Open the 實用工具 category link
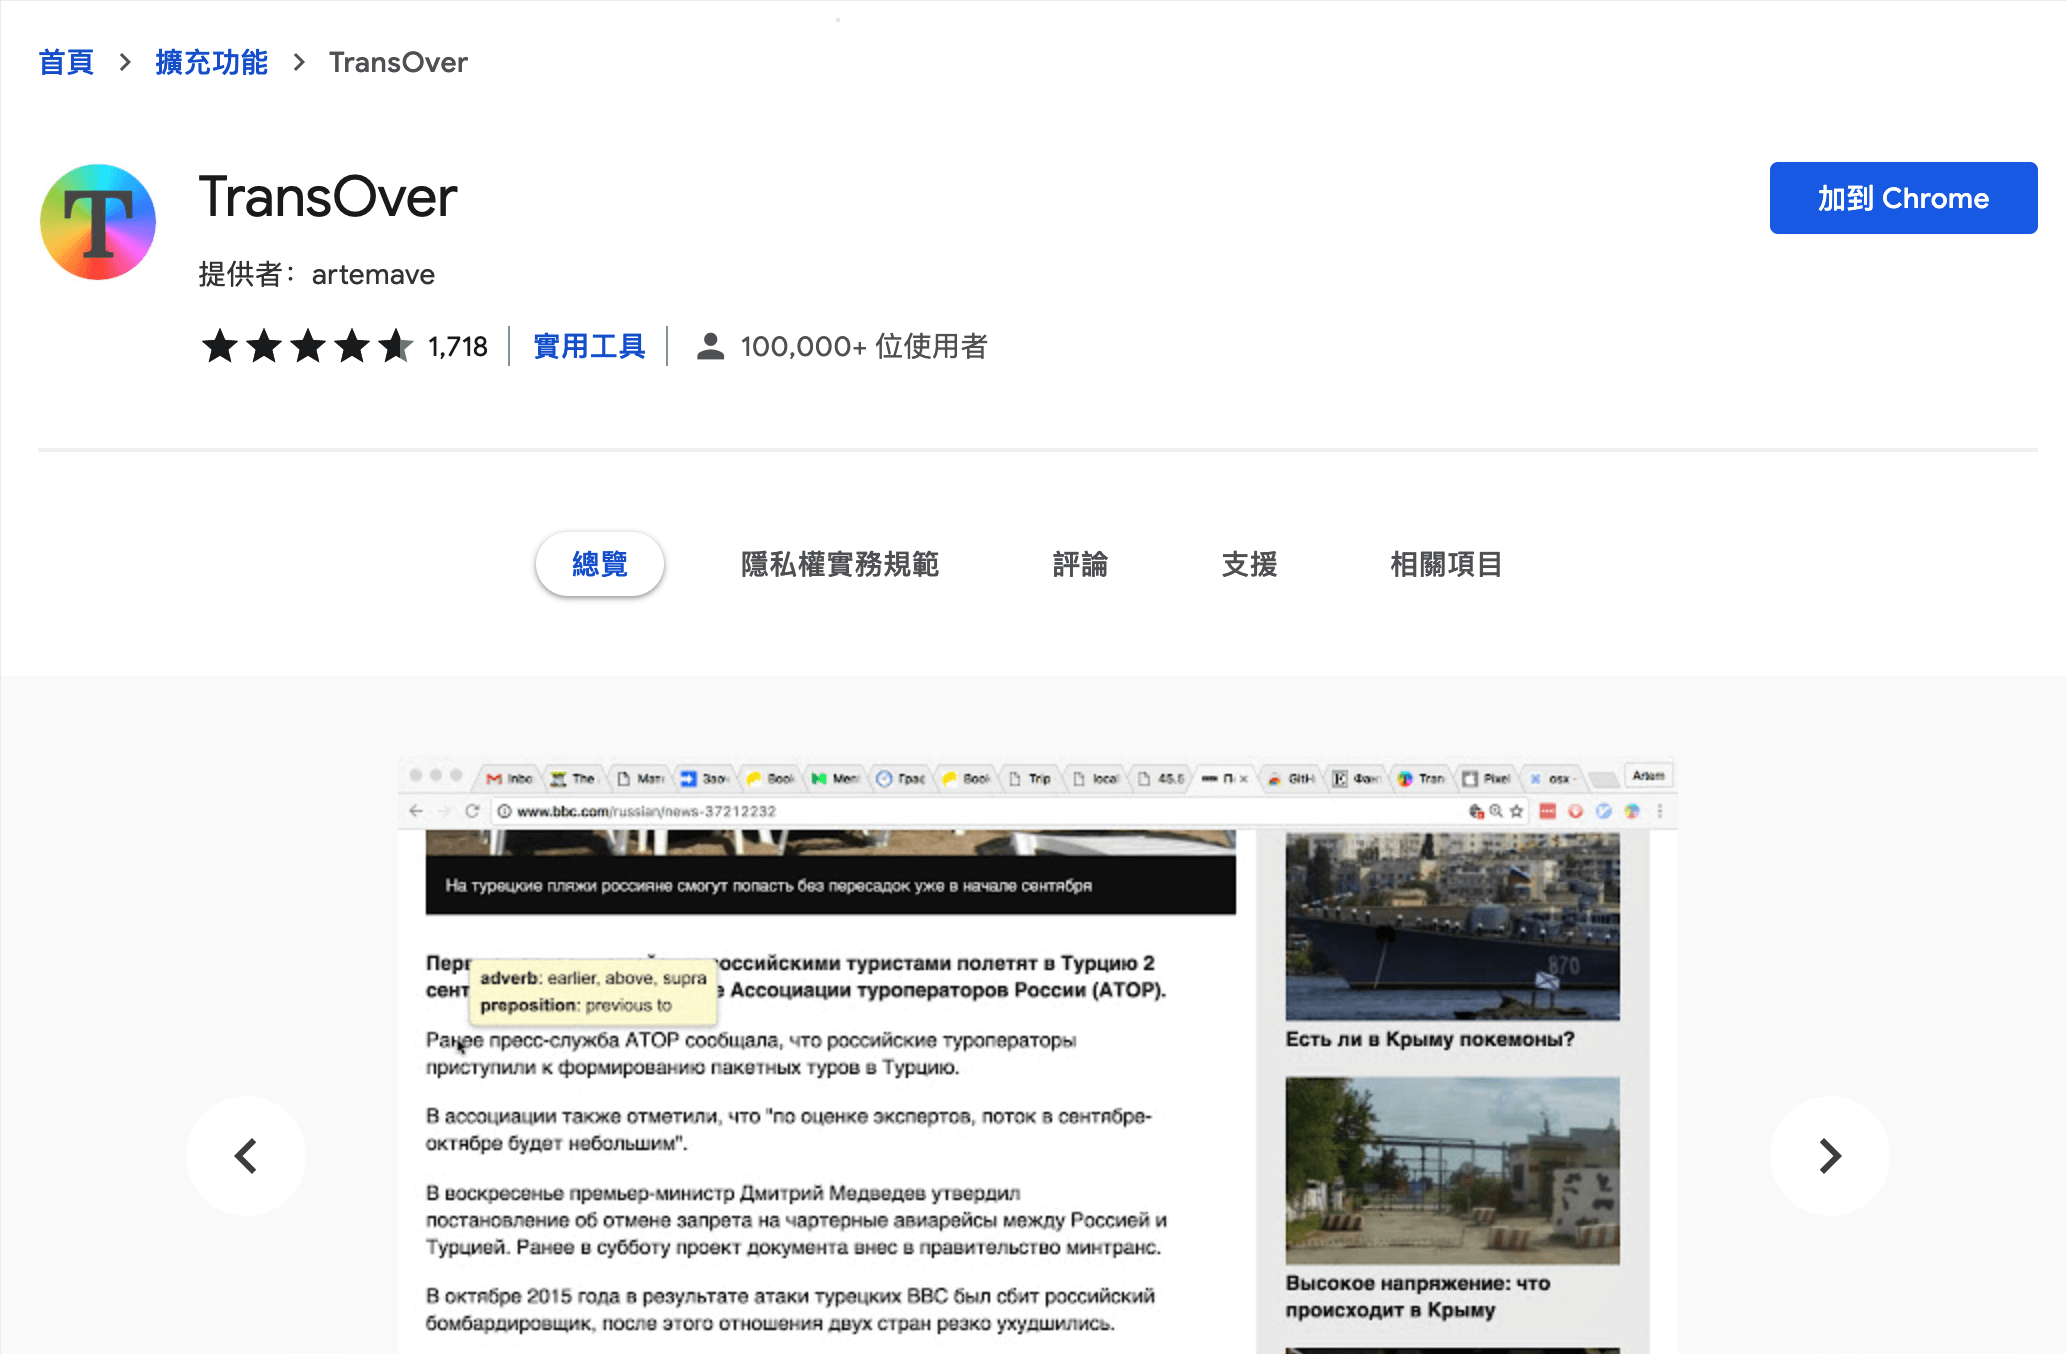The width and height of the screenshot is (2066, 1354). tap(589, 346)
